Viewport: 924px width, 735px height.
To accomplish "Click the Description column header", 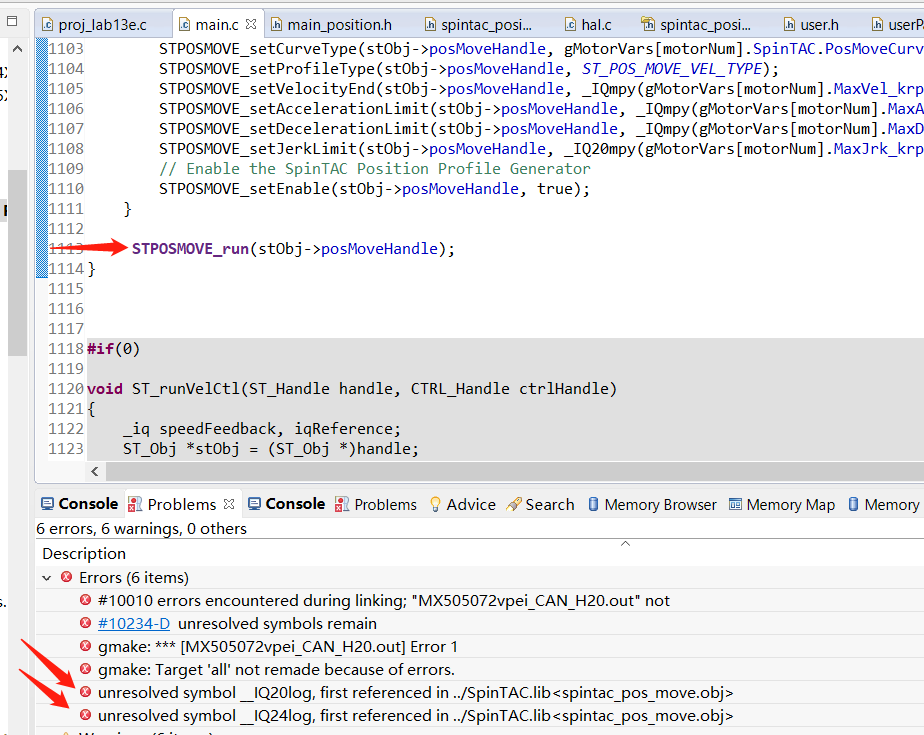I will [x=84, y=553].
